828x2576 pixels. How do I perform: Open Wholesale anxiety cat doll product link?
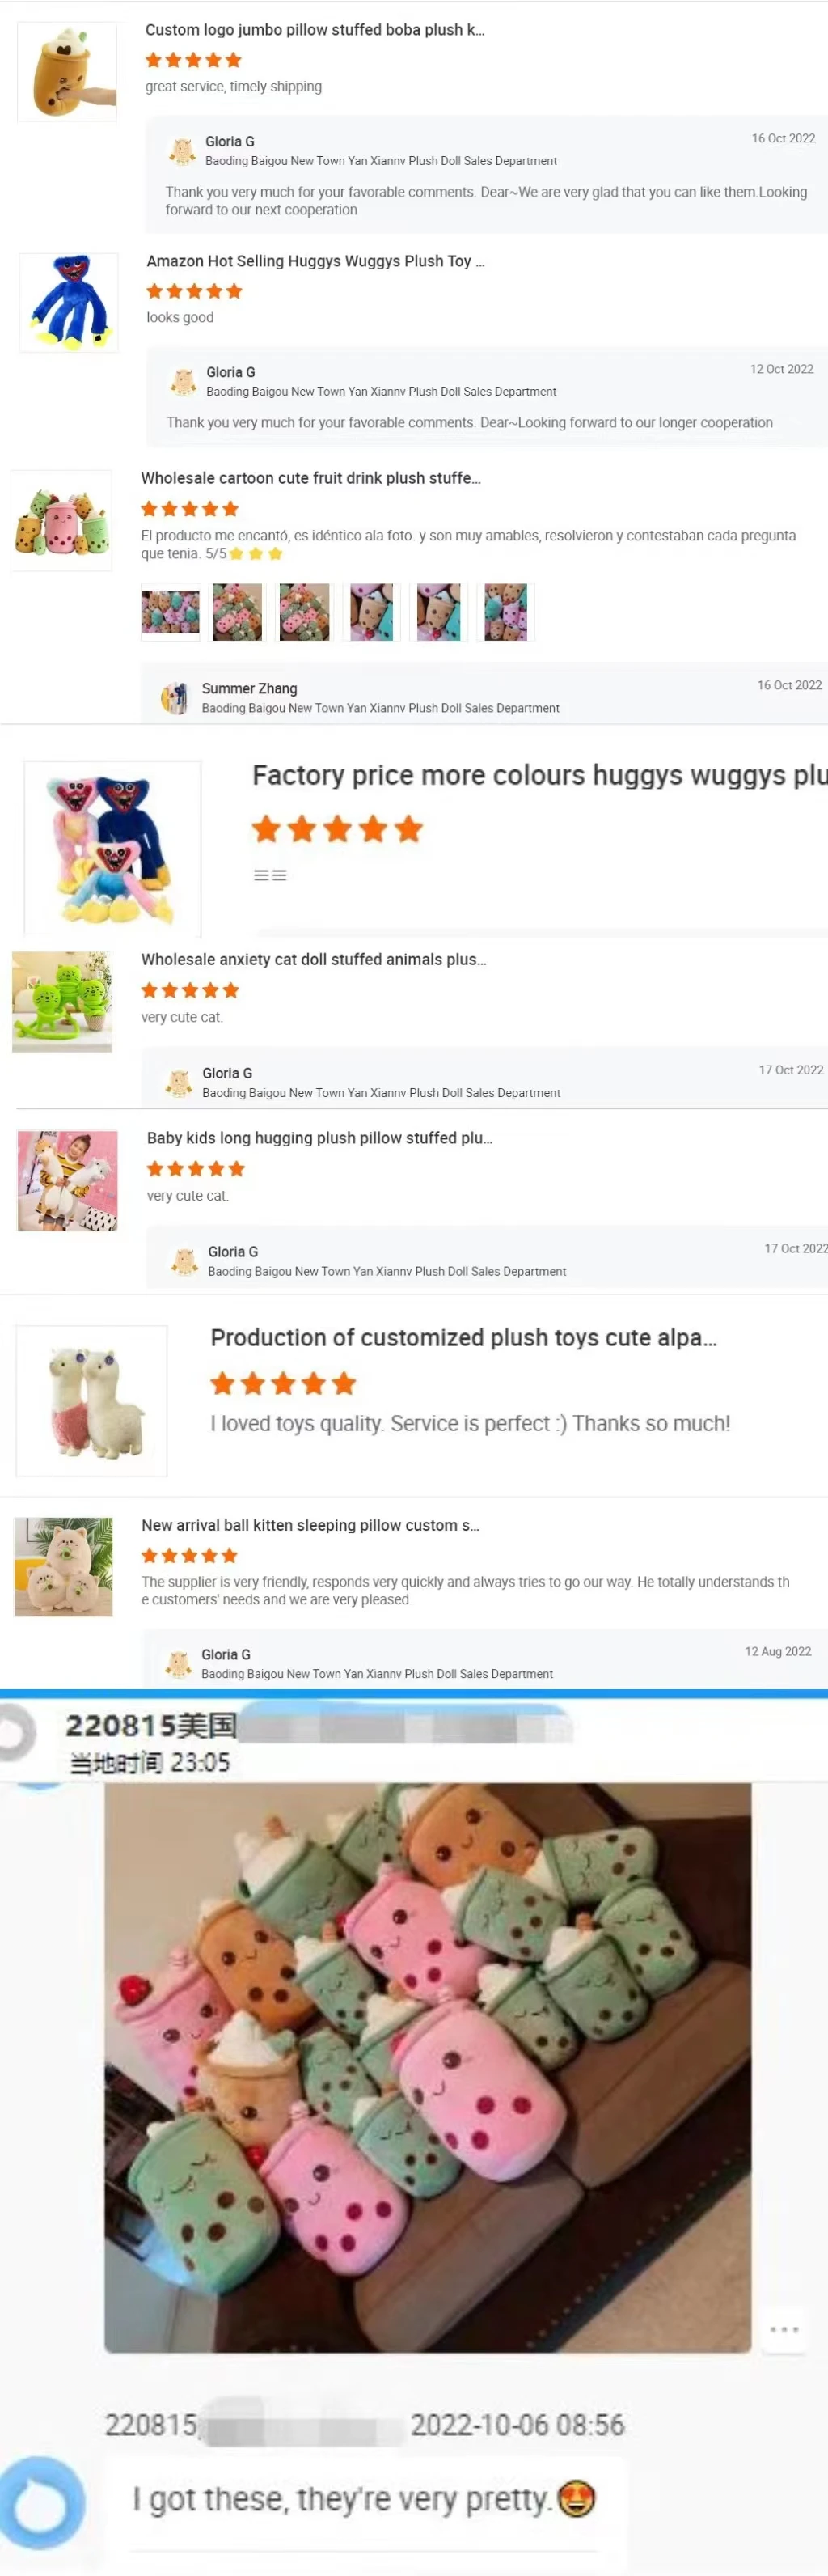pos(313,959)
